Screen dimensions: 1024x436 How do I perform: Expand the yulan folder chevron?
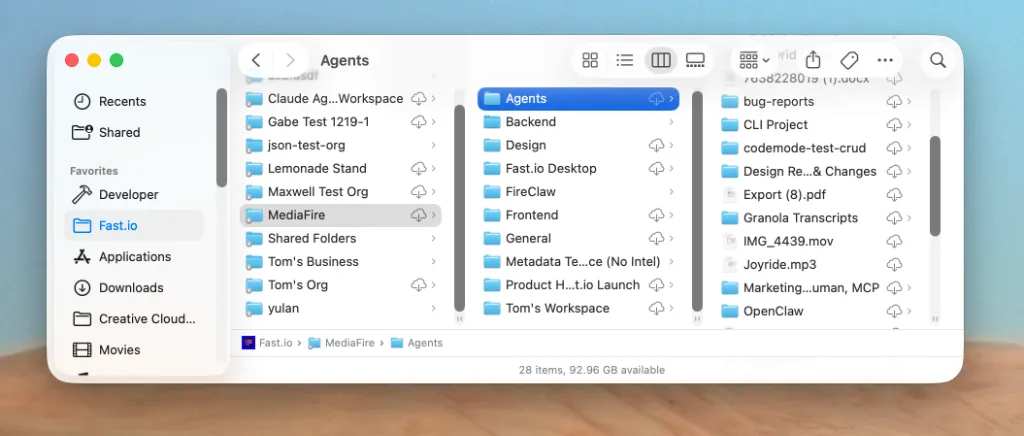[434, 308]
